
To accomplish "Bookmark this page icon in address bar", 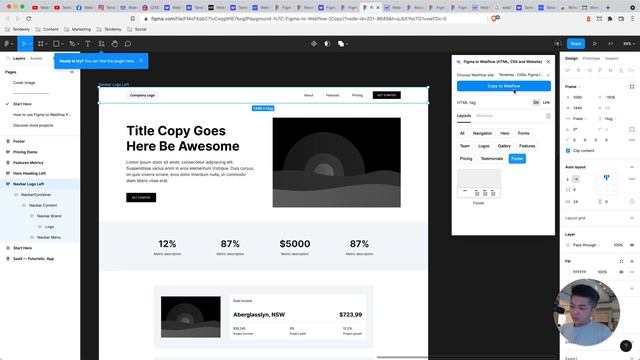I will (133, 18).
